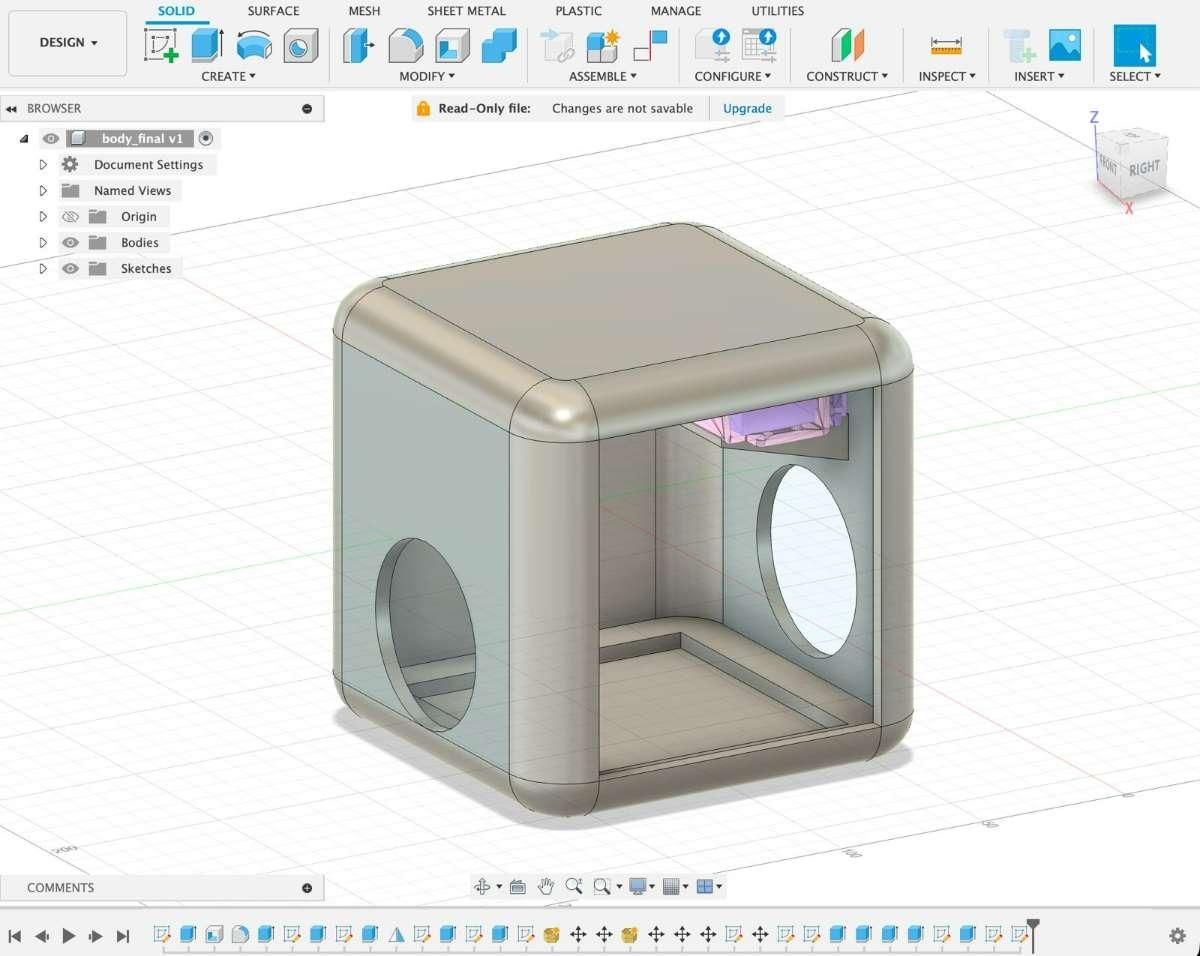The width and height of the screenshot is (1200, 956).
Task: Hide the Bodies folder
Action: click(70, 243)
